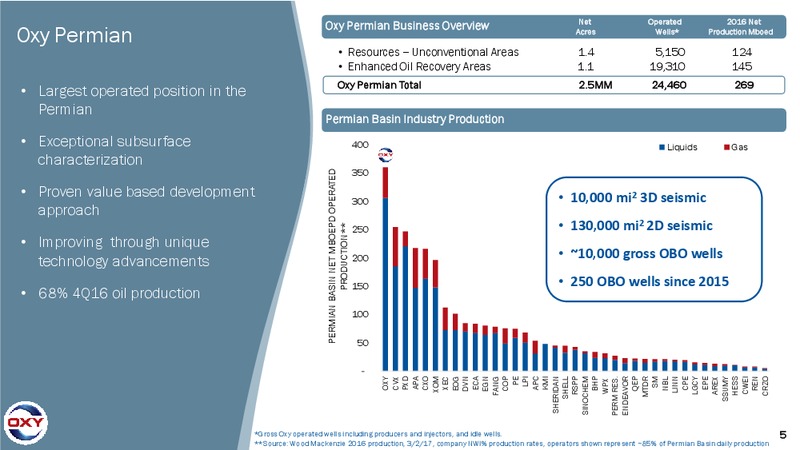Click the 1.4 net acres value
The image size is (800, 450).
586,52
